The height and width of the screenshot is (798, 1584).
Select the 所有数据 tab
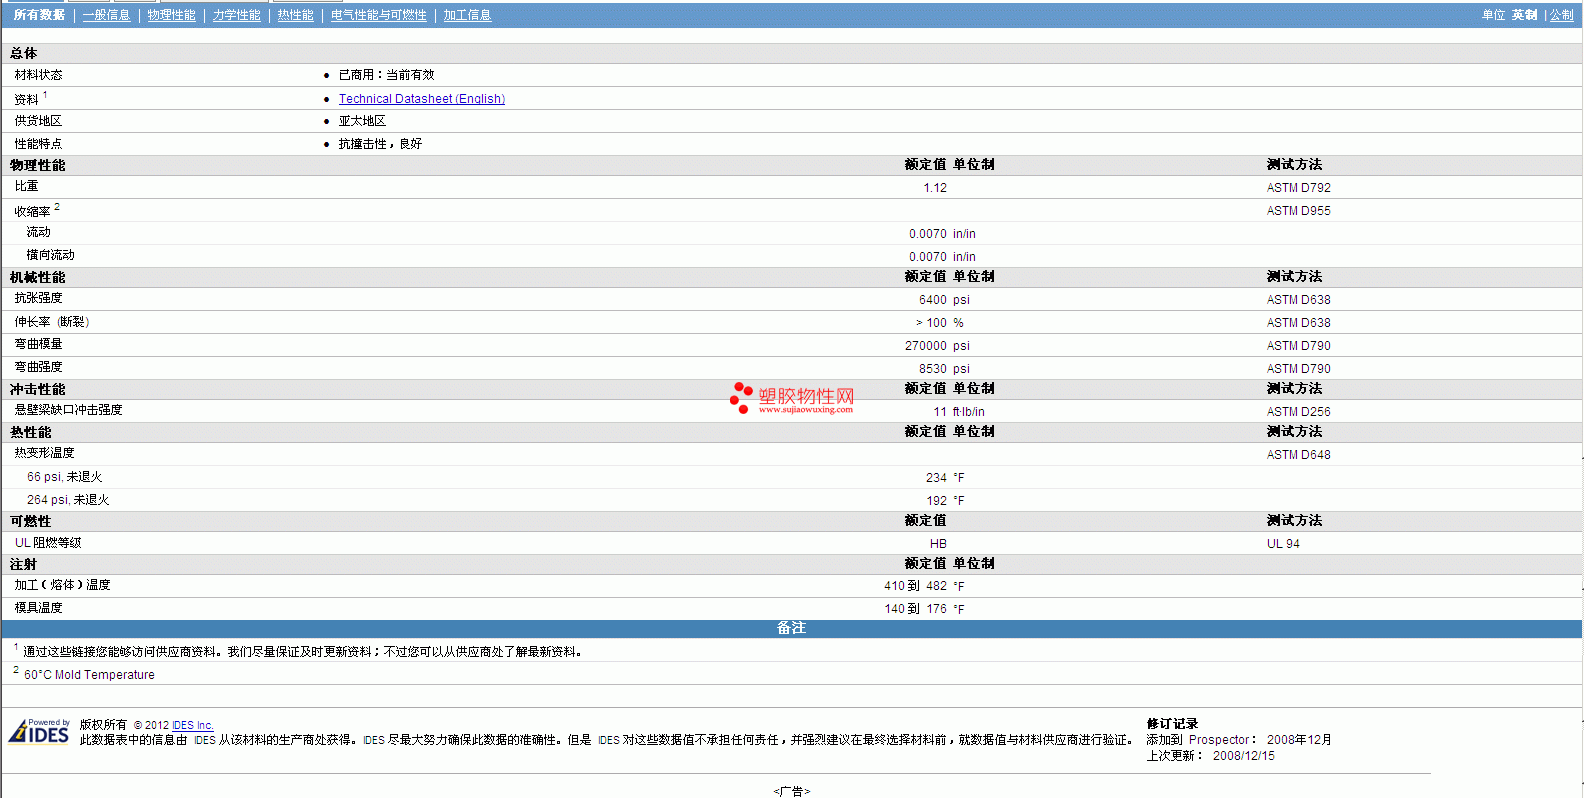[39, 15]
